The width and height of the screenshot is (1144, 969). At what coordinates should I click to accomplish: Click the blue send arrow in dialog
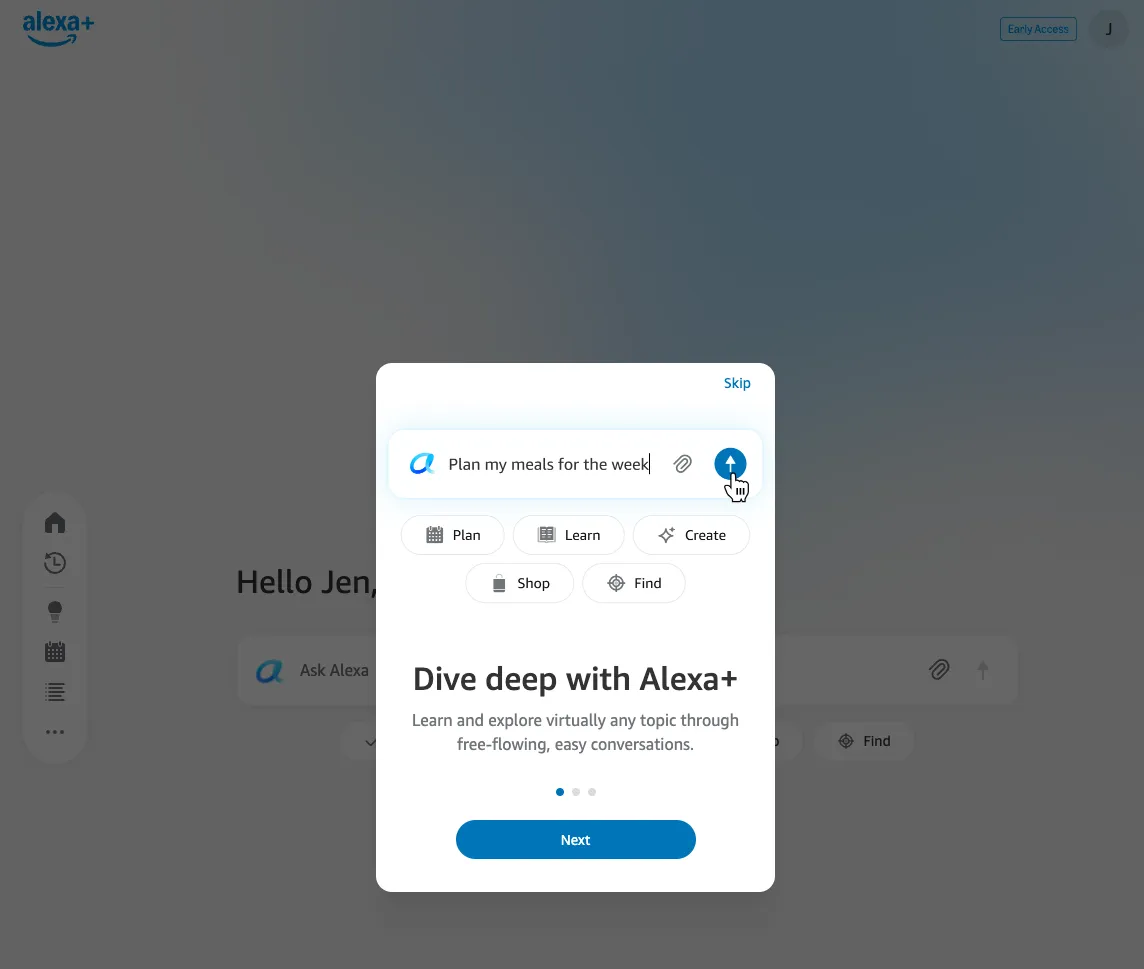point(730,464)
